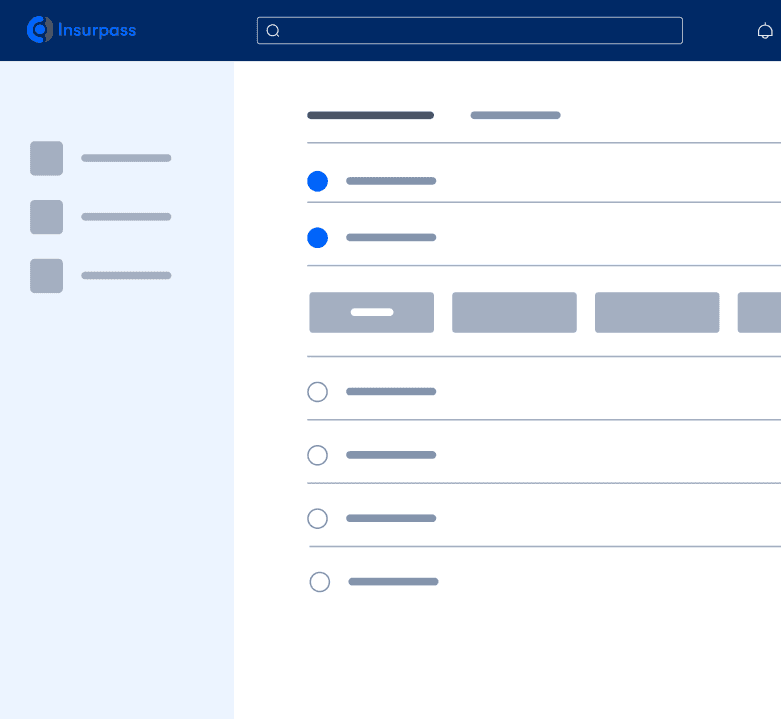This screenshot has width=781, height=719.
Task: Select the second empty radio option
Action: pos(317,455)
